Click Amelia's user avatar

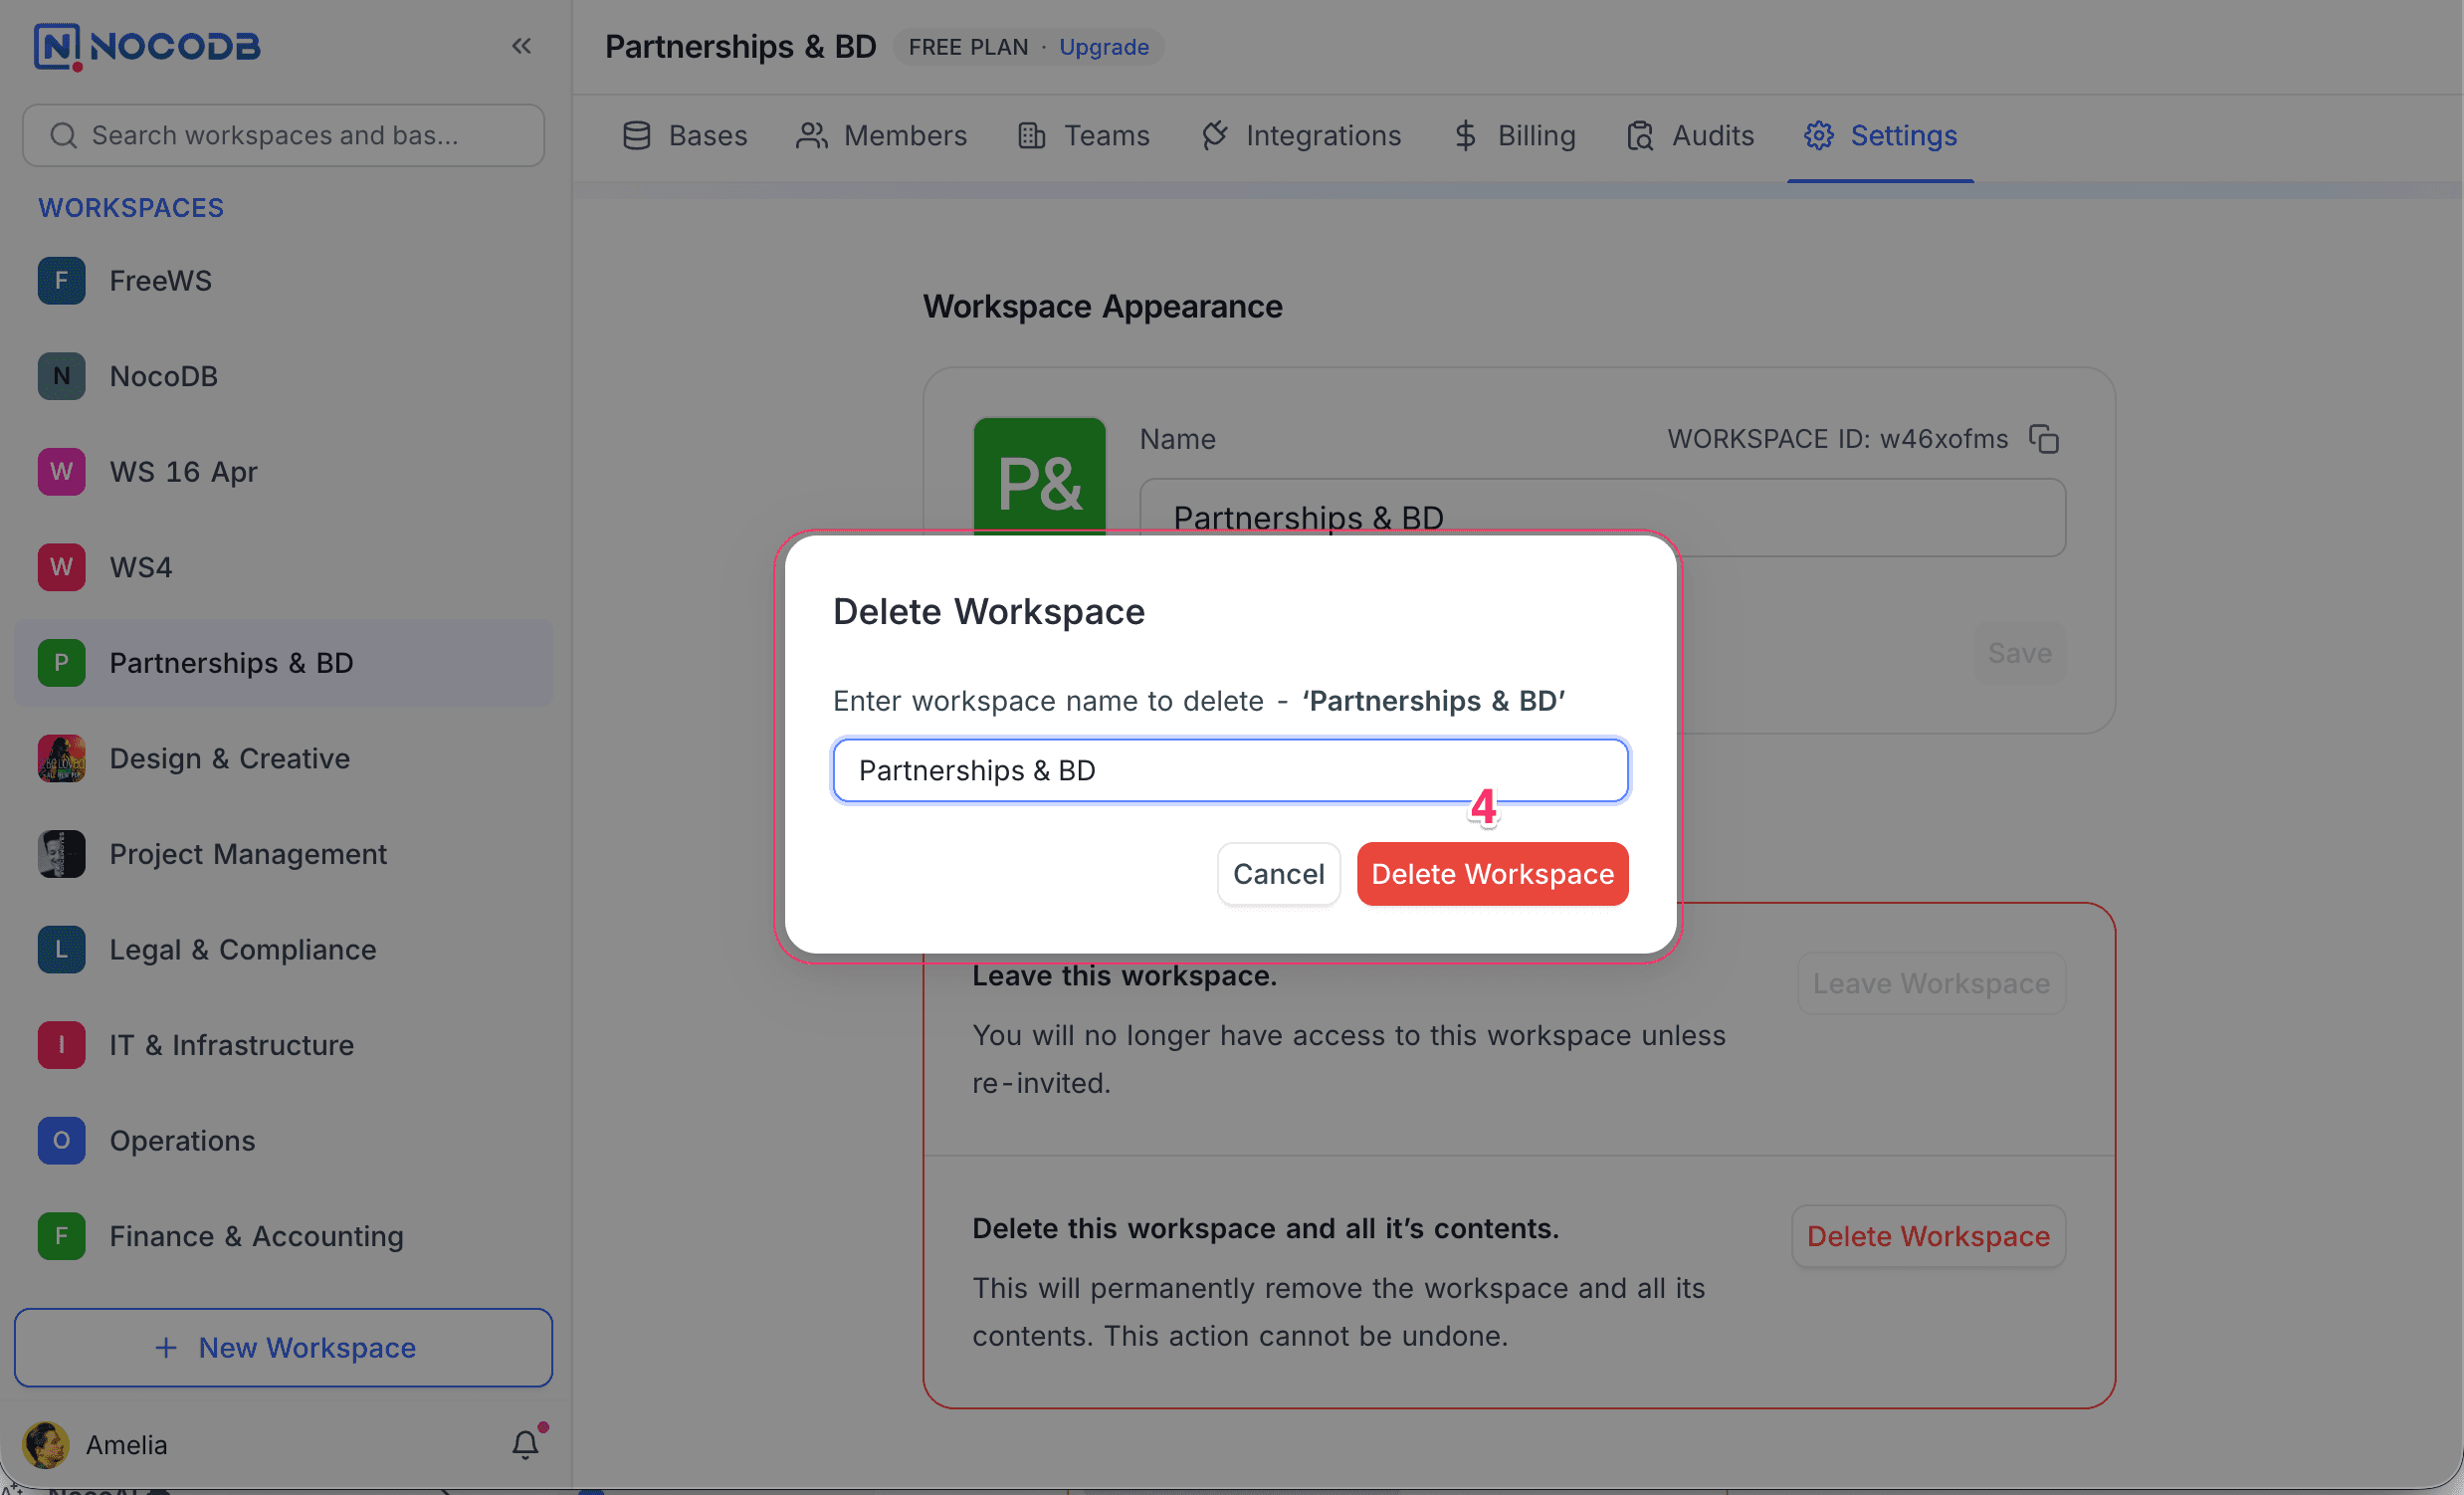pyautogui.click(x=45, y=1444)
